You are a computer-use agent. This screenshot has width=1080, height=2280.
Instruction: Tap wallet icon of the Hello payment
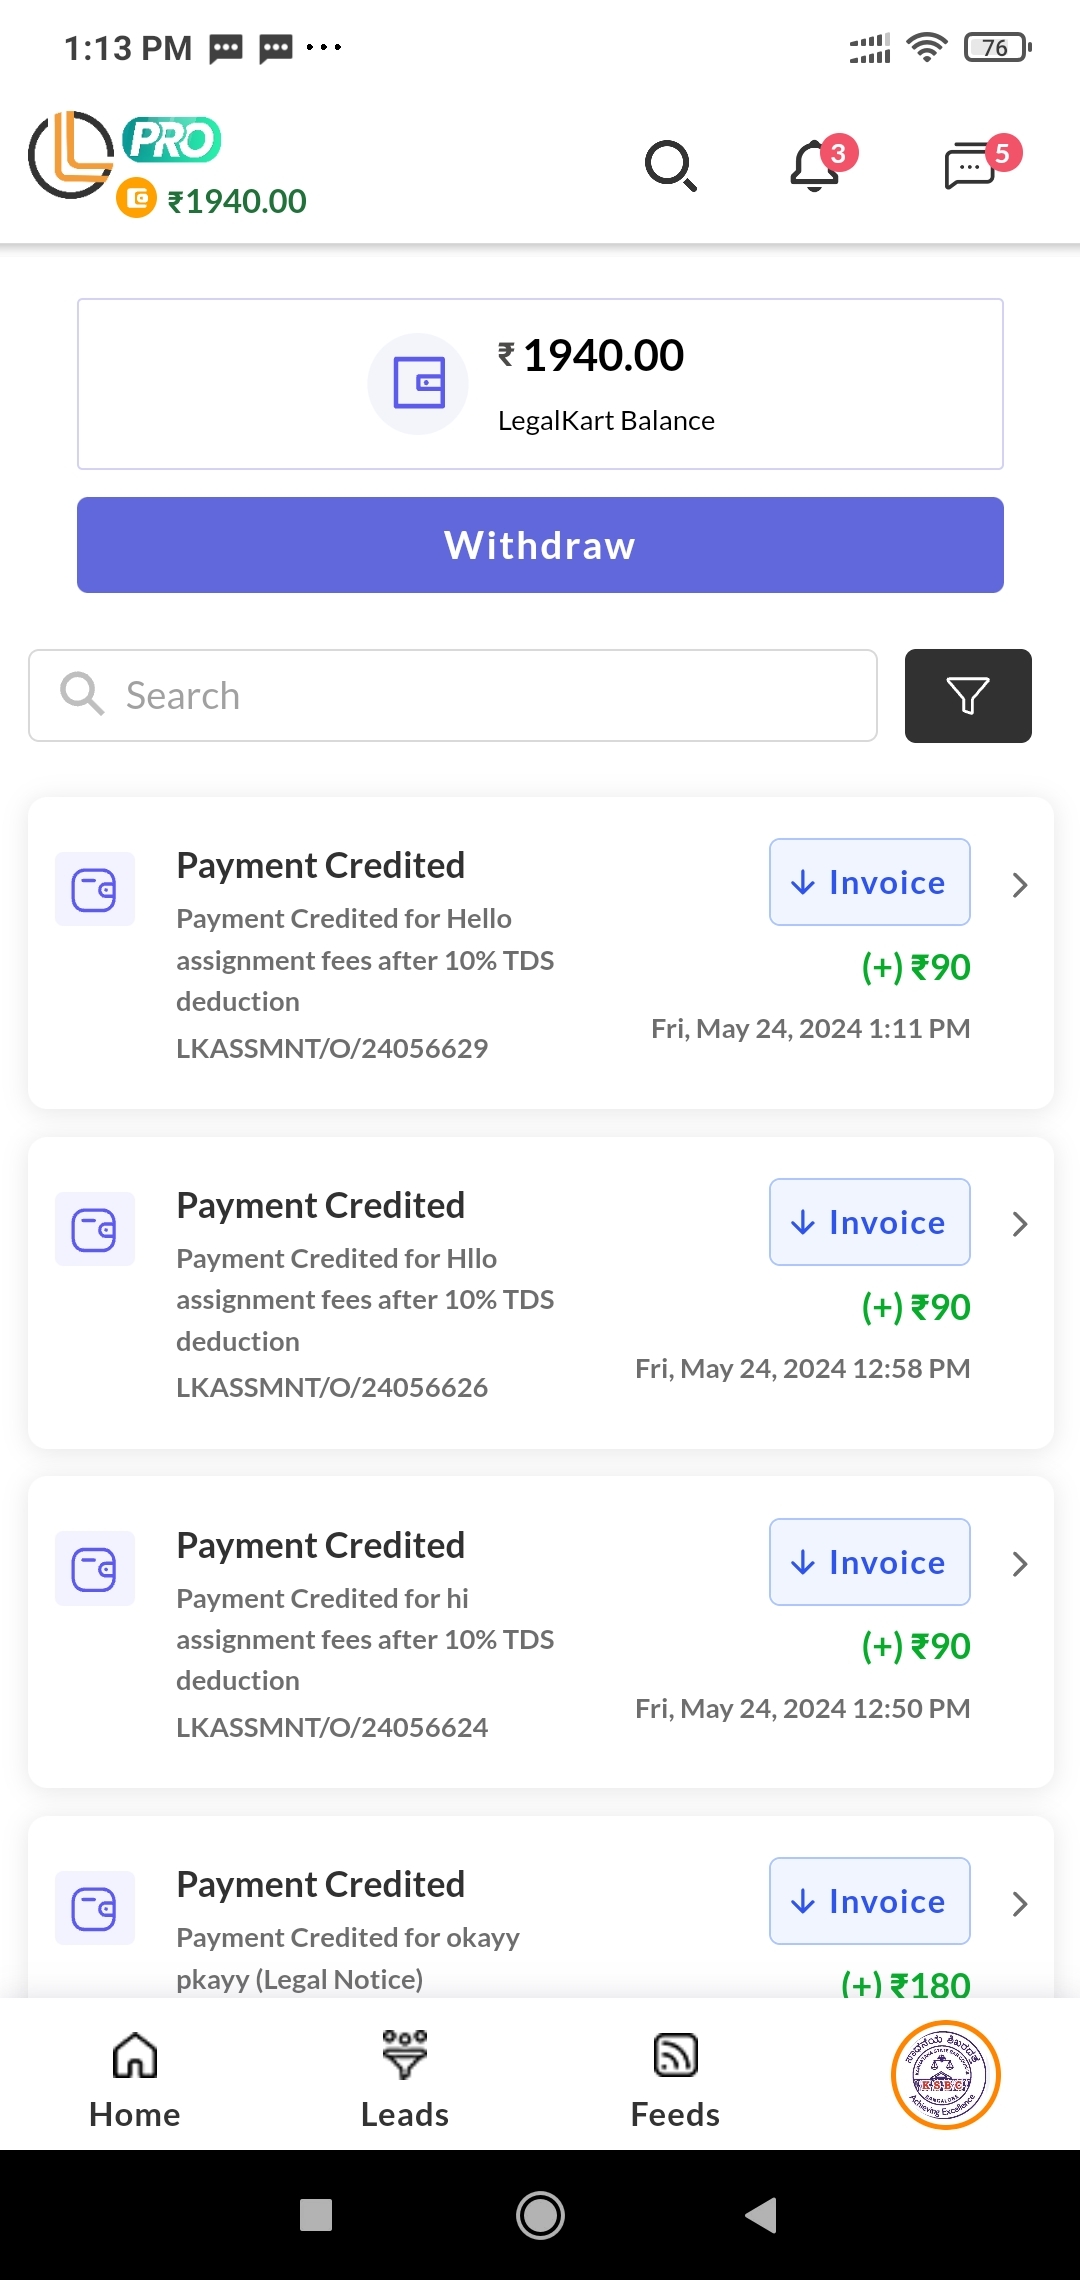tap(95, 889)
